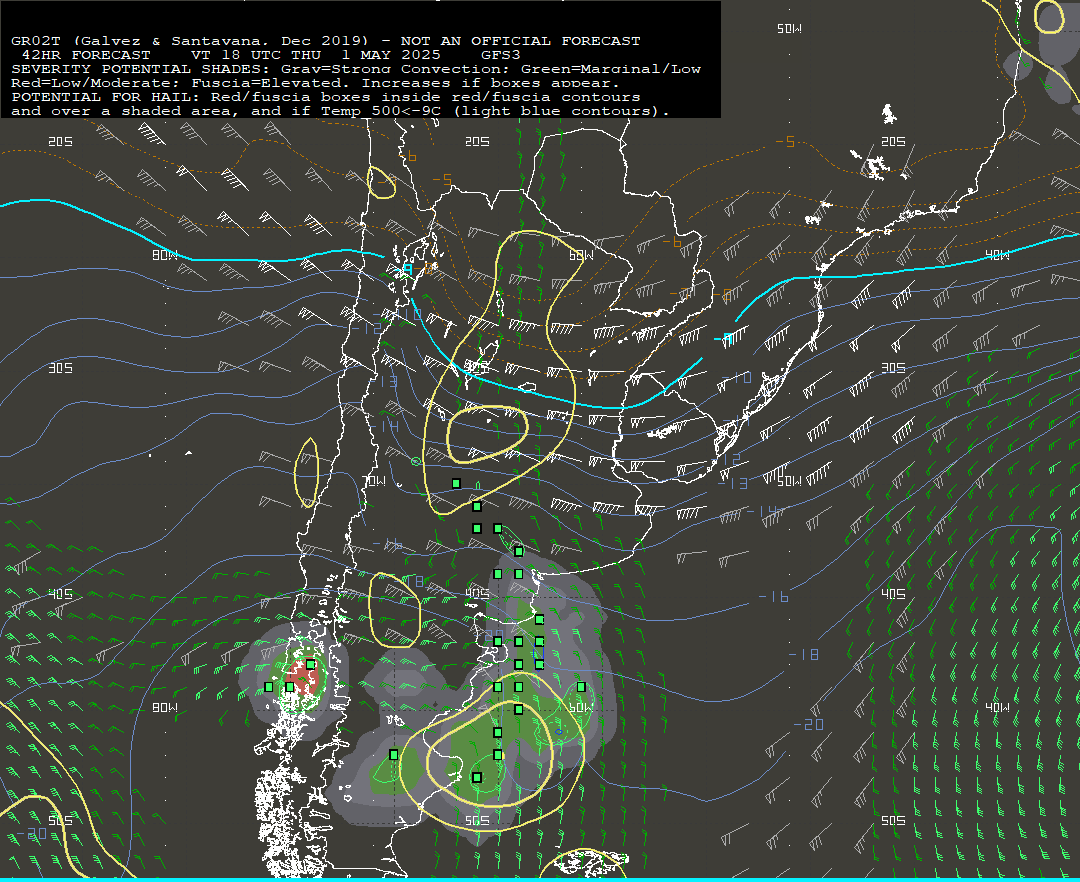Image resolution: width=1080 pixels, height=882 pixels.
Task: Click the "60W" label inside the green Patagonian contour
Action: [x=581, y=708]
